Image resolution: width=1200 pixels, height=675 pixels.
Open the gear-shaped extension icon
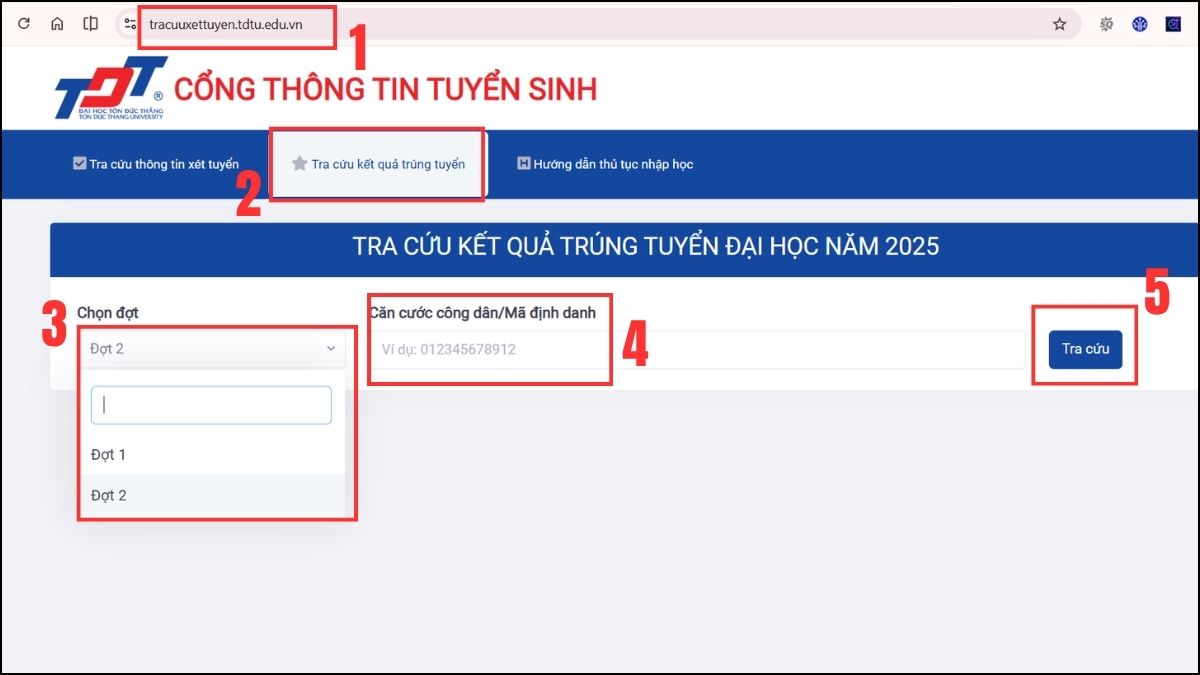coord(1106,24)
